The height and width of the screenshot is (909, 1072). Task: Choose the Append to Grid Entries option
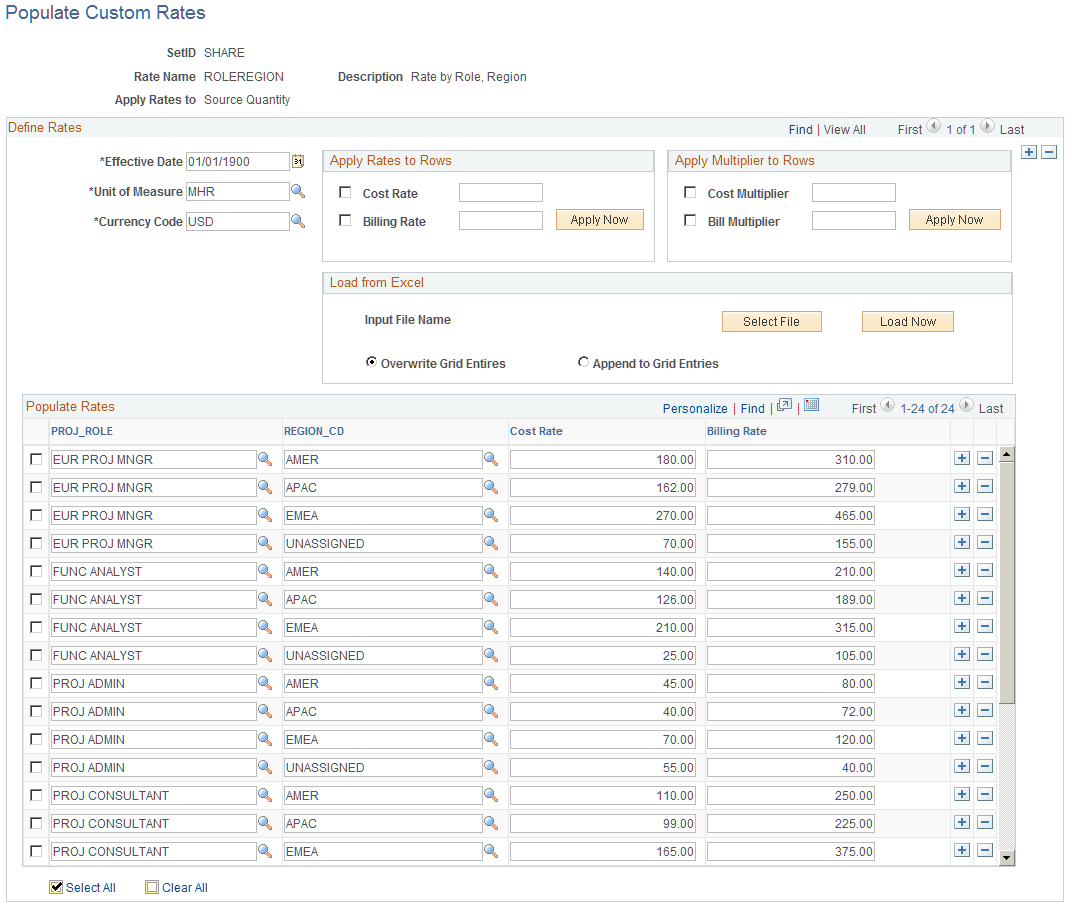coord(583,362)
